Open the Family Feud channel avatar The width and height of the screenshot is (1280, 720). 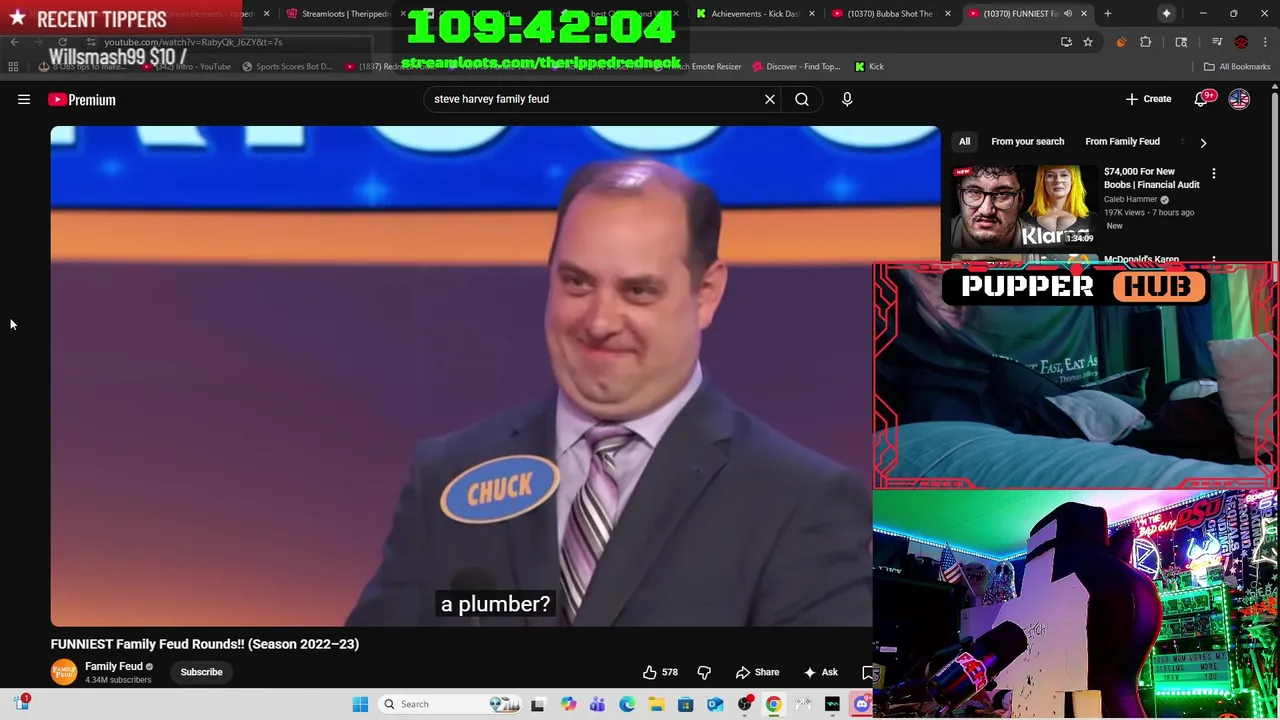pos(64,672)
